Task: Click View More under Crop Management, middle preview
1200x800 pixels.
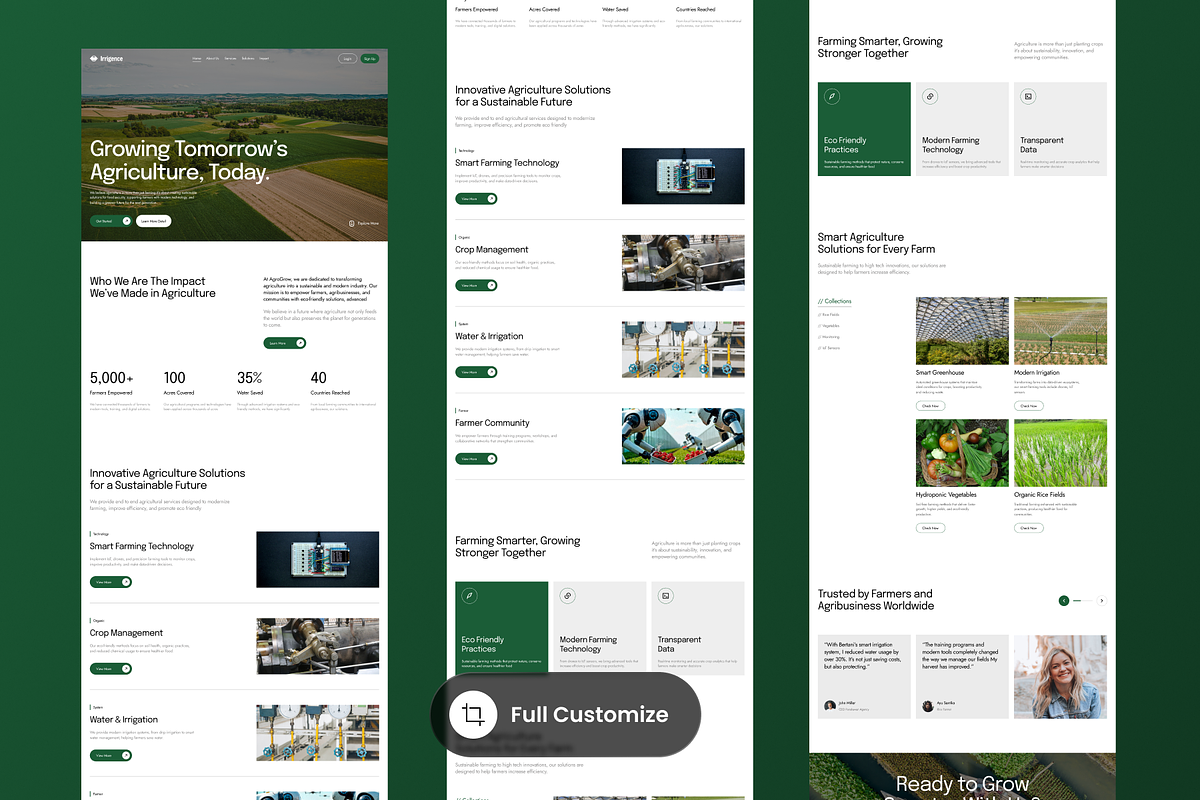Action: pos(476,286)
